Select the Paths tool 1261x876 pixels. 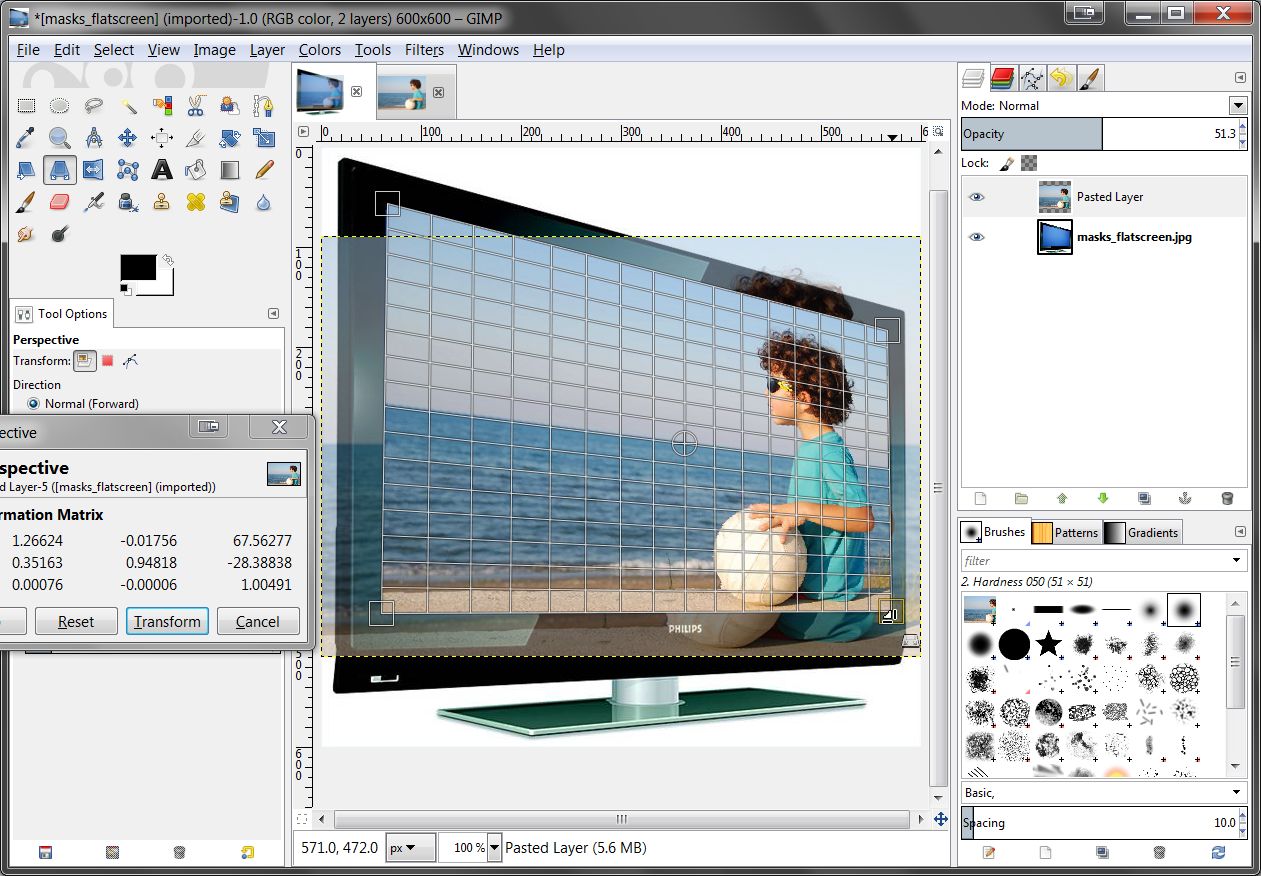(x=264, y=105)
